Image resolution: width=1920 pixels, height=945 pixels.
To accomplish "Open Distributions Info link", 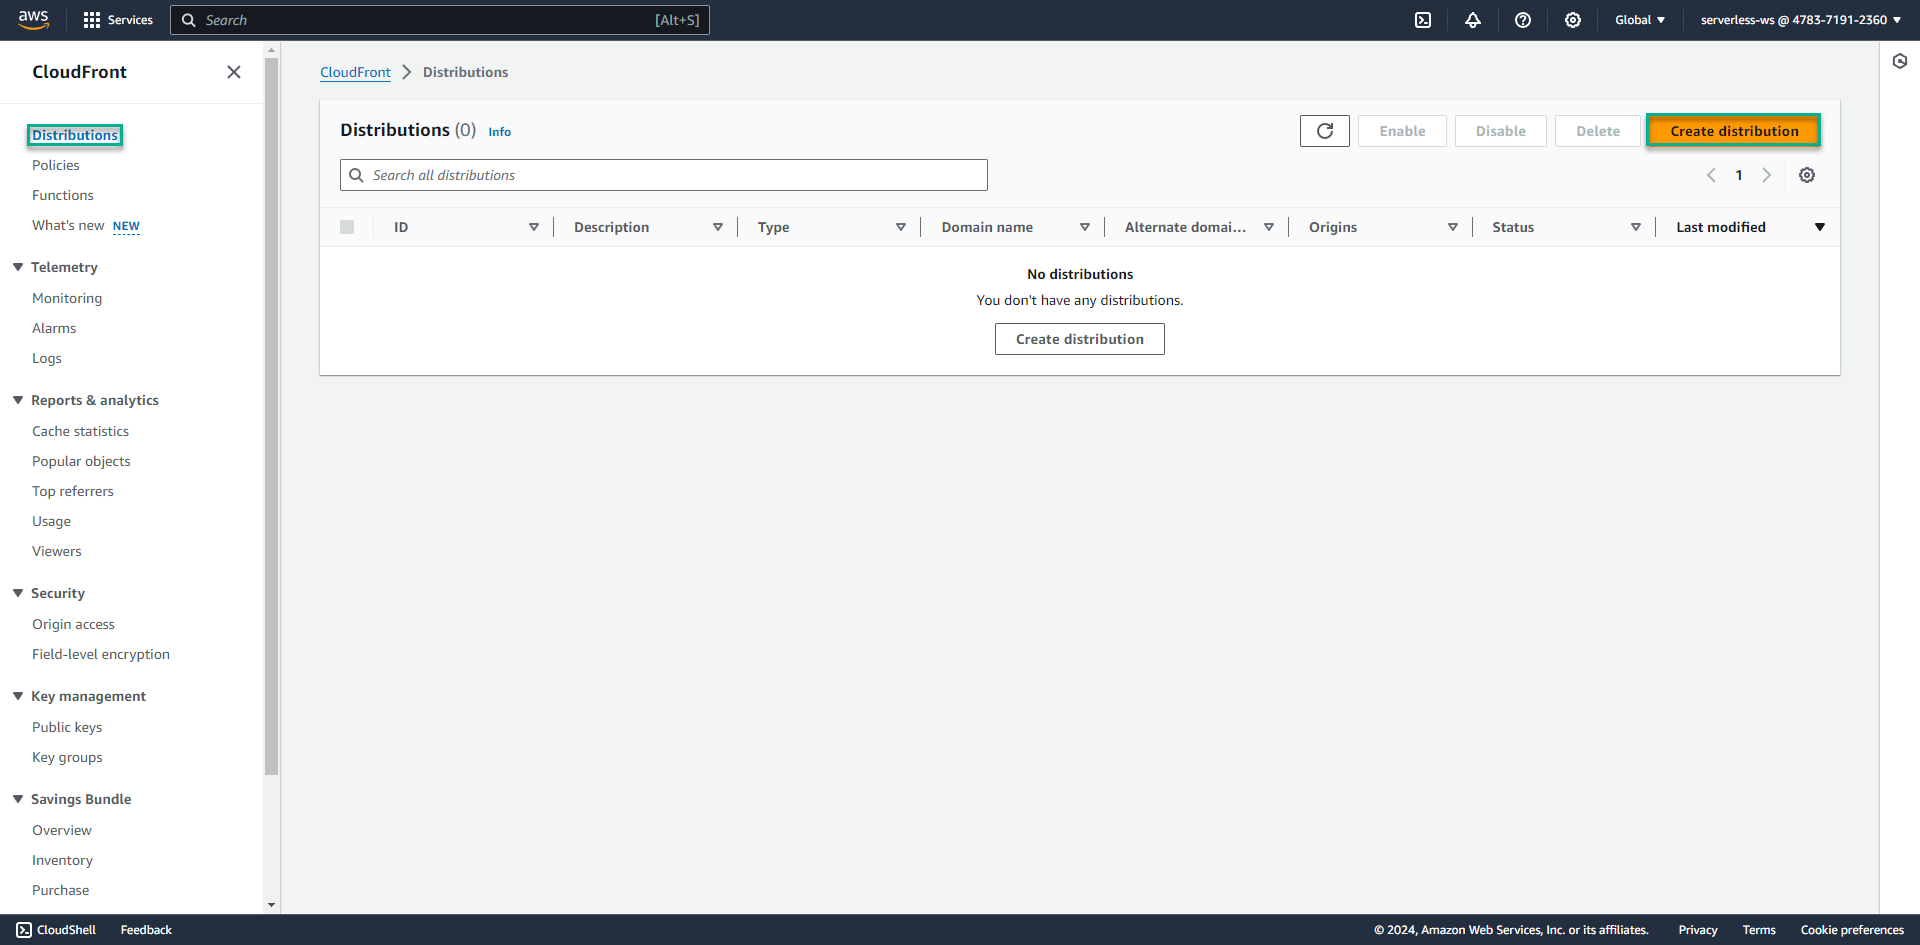I will coord(499,132).
